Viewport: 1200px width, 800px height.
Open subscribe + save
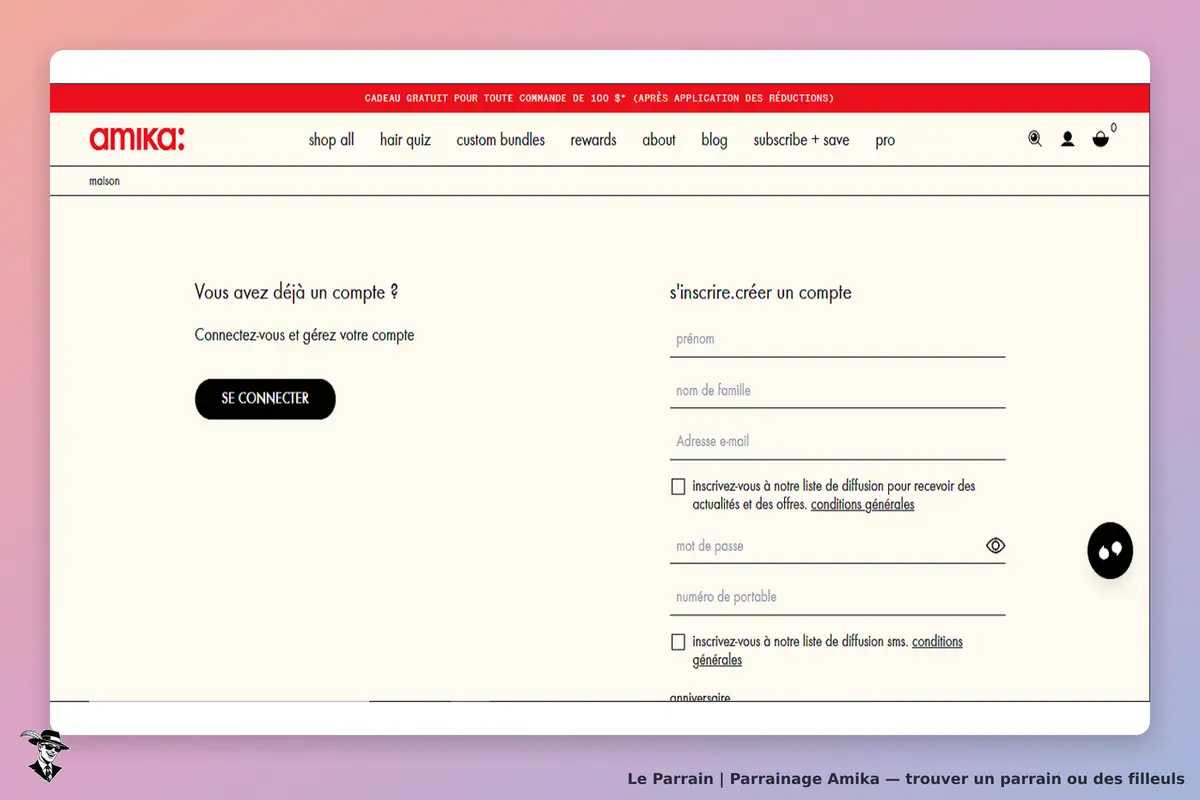pyautogui.click(x=801, y=140)
